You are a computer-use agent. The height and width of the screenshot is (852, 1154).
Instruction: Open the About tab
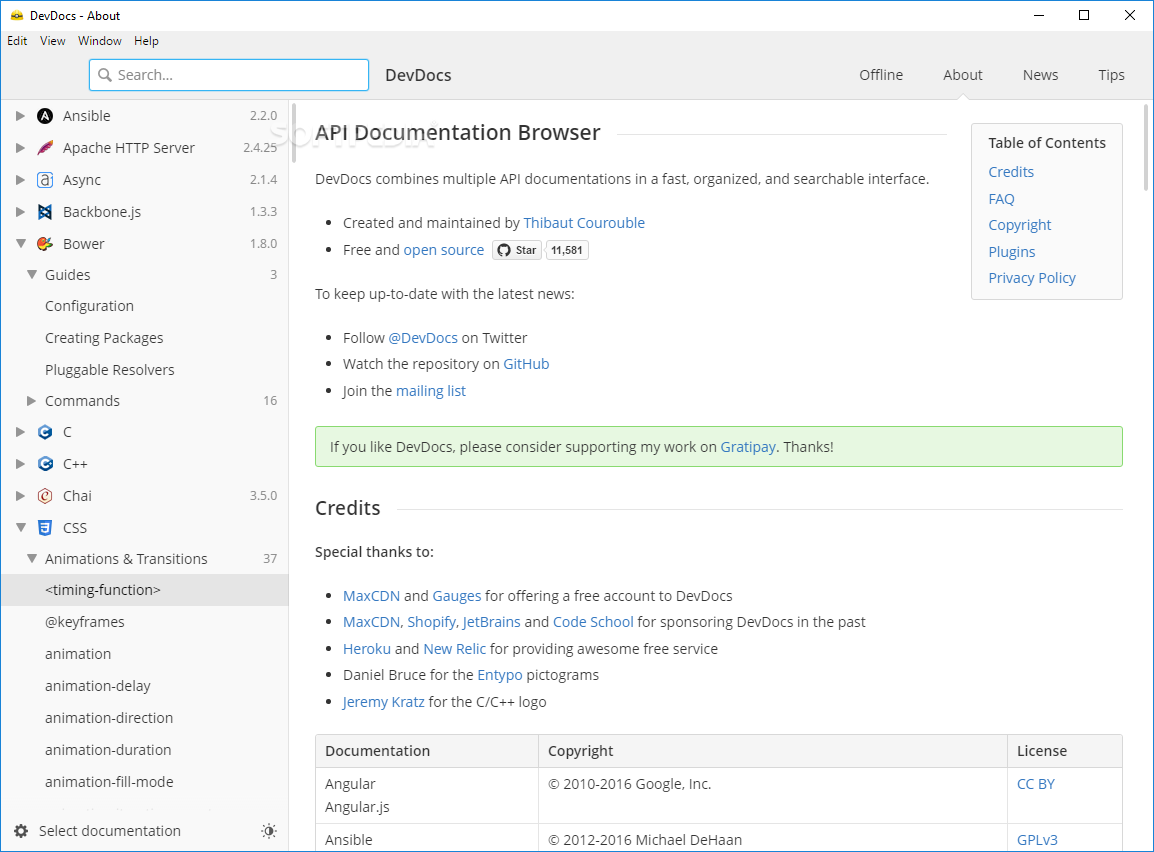(x=963, y=75)
